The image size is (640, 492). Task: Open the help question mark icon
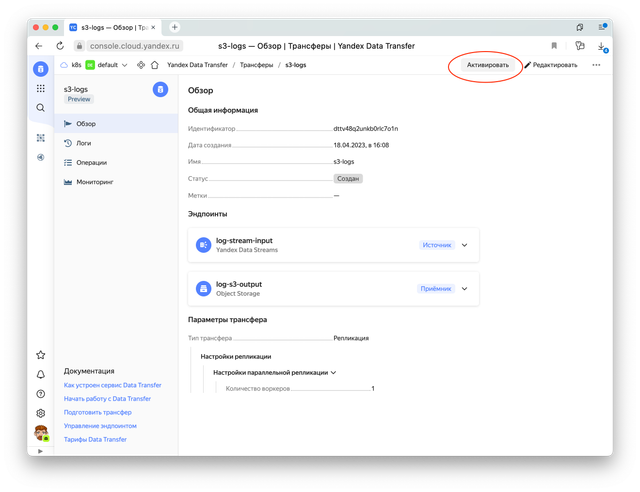tap(40, 393)
